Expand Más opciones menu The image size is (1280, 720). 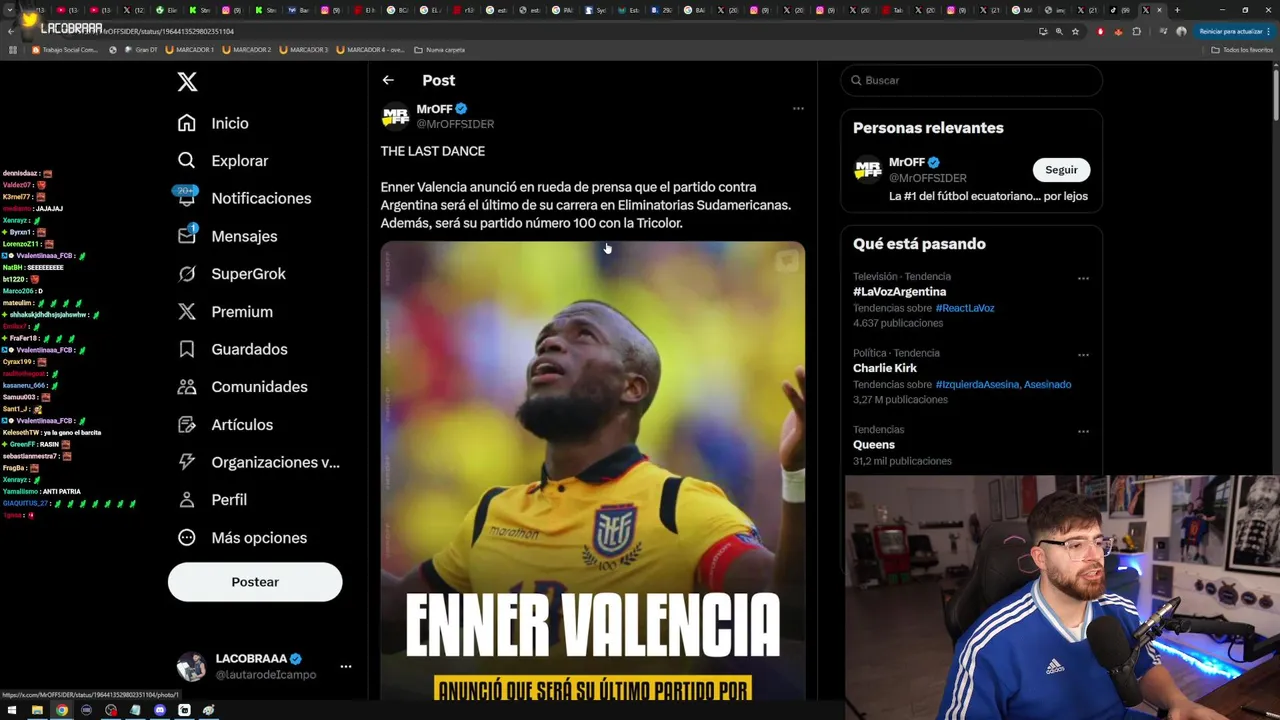point(242,538)
